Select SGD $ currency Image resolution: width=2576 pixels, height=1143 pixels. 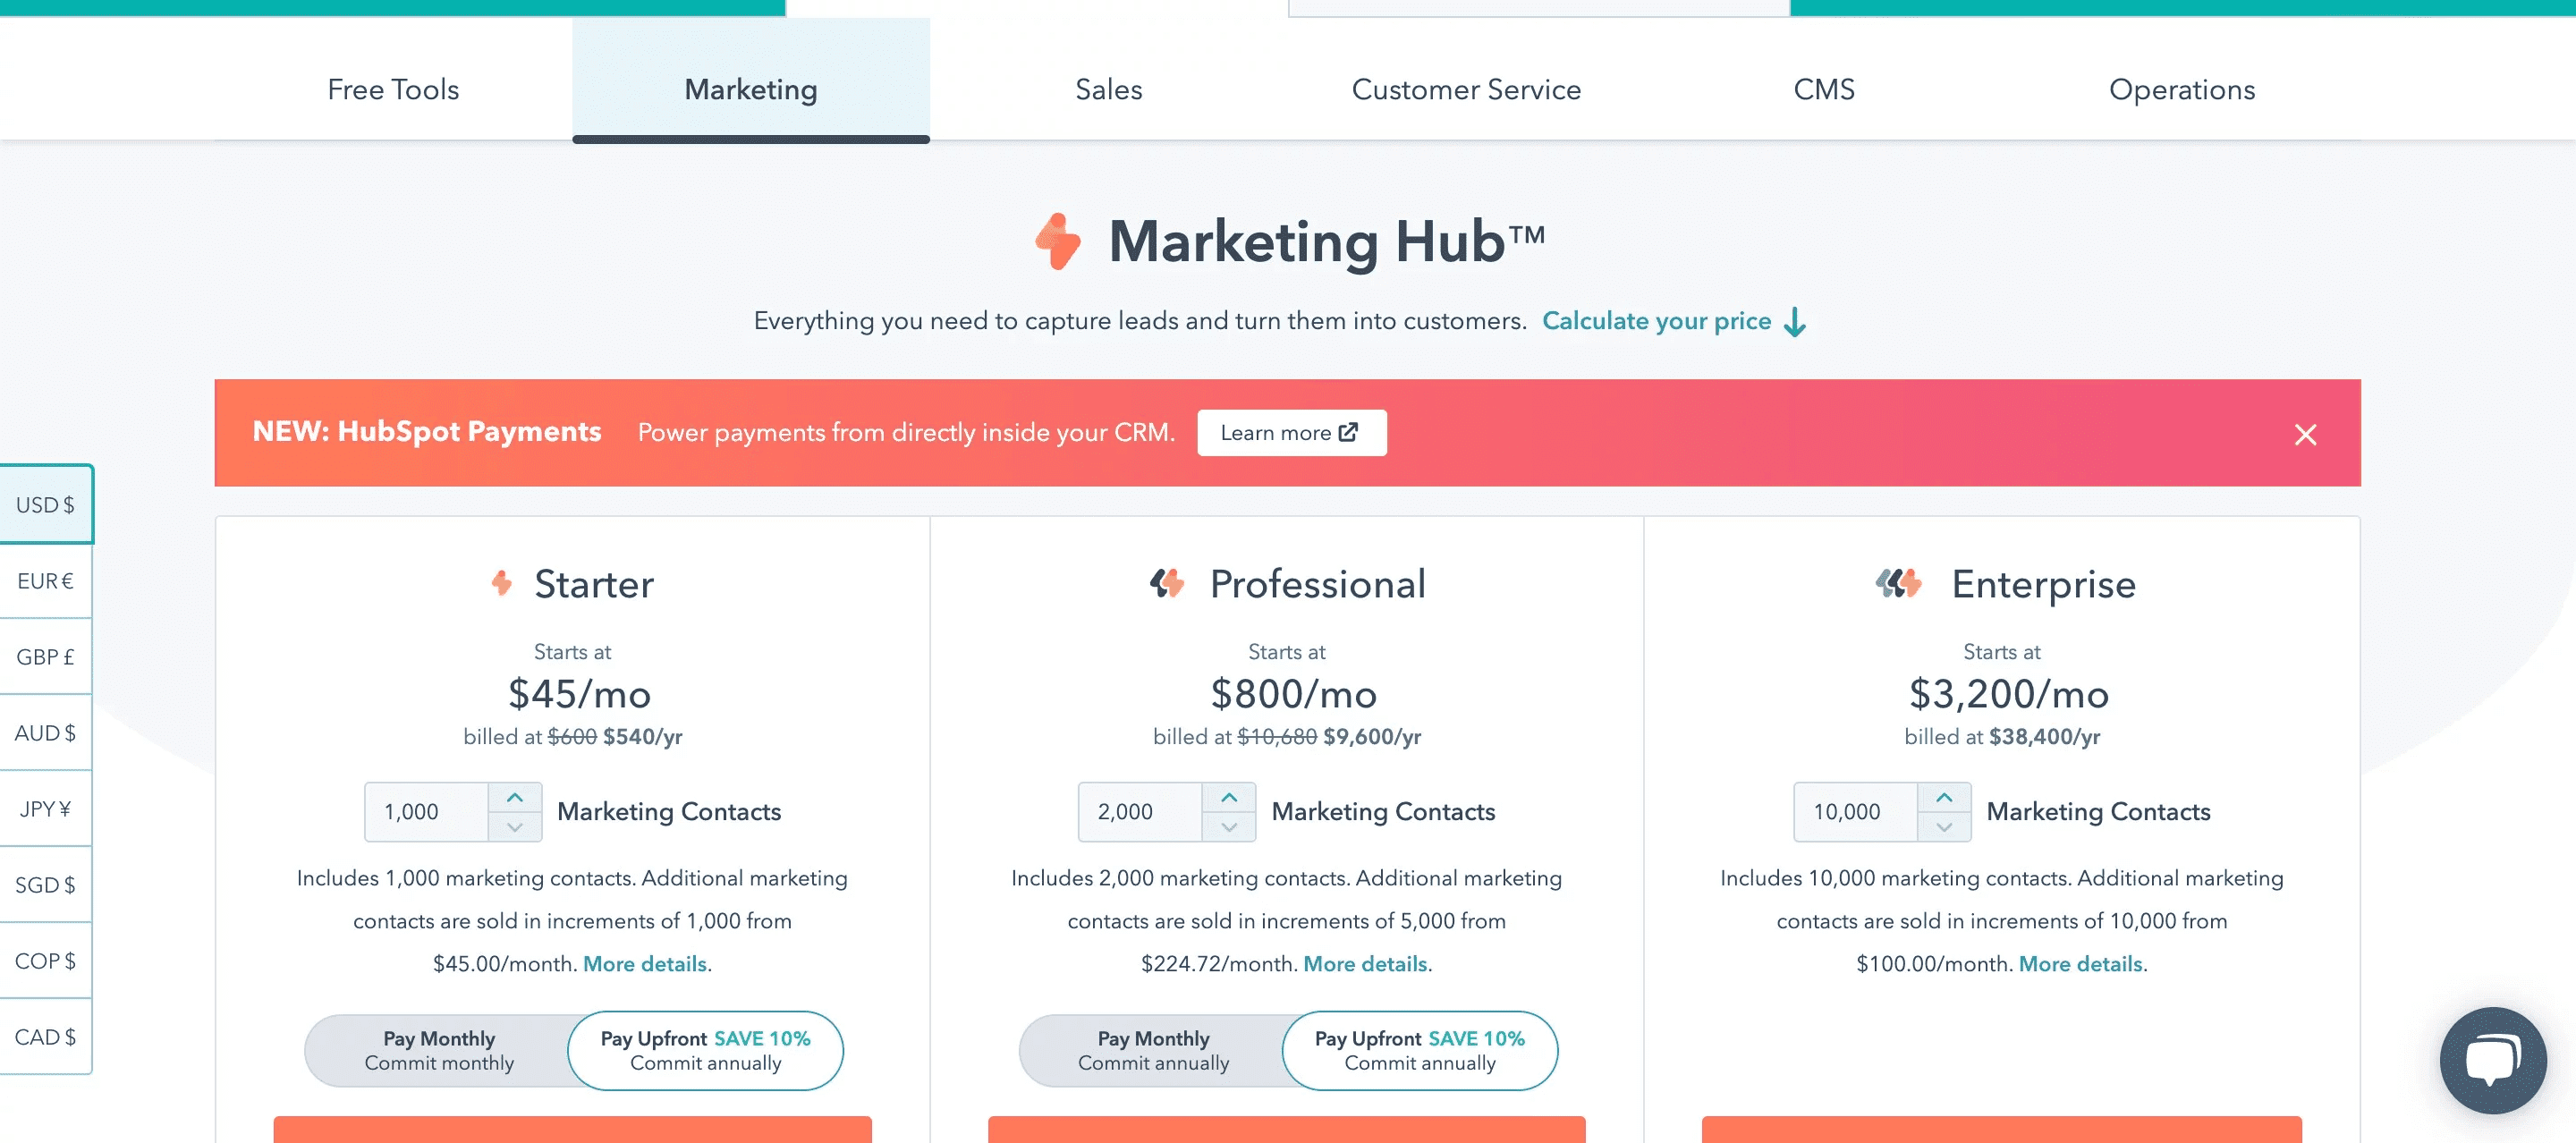(45, 885)
